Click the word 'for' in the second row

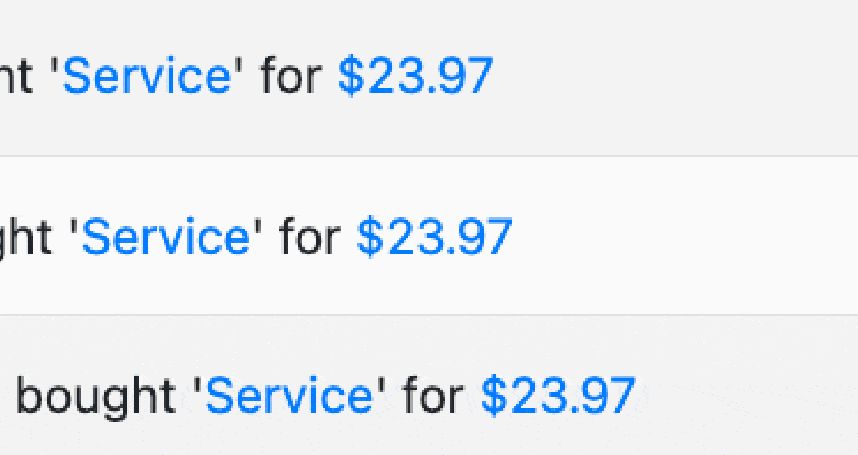pos(310,236)
